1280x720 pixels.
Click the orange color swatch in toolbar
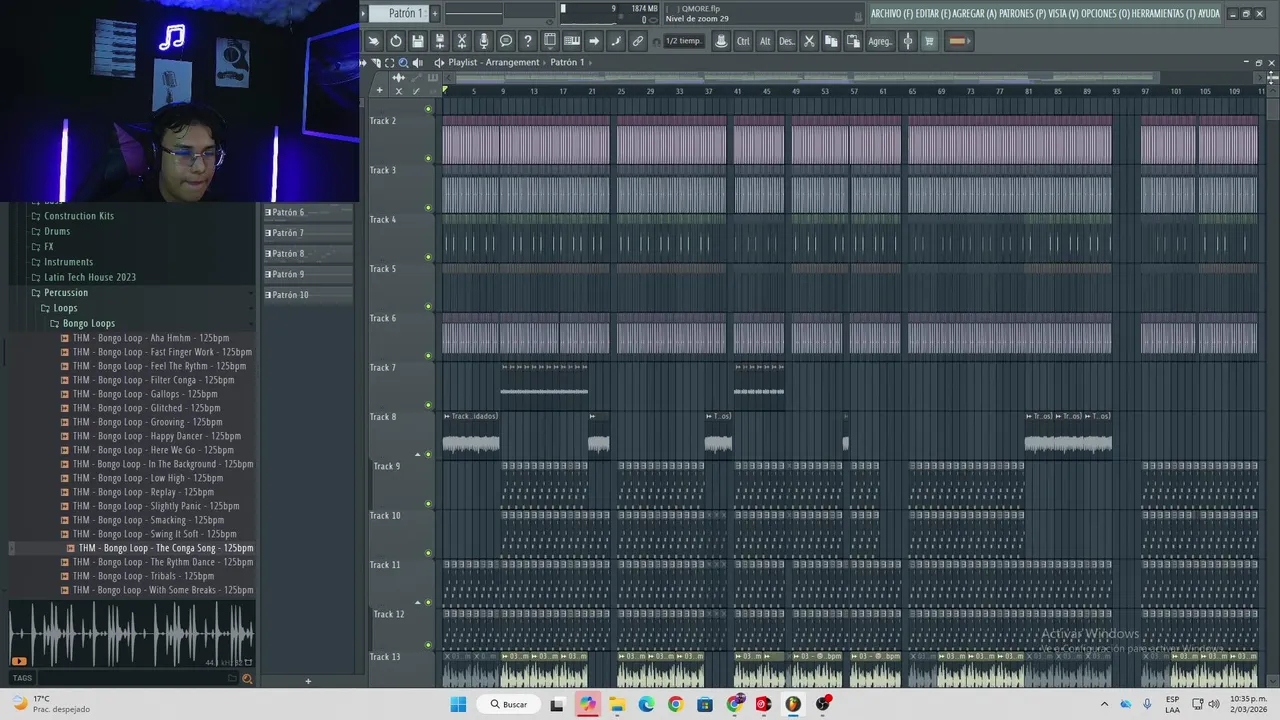tap(957, 41)
